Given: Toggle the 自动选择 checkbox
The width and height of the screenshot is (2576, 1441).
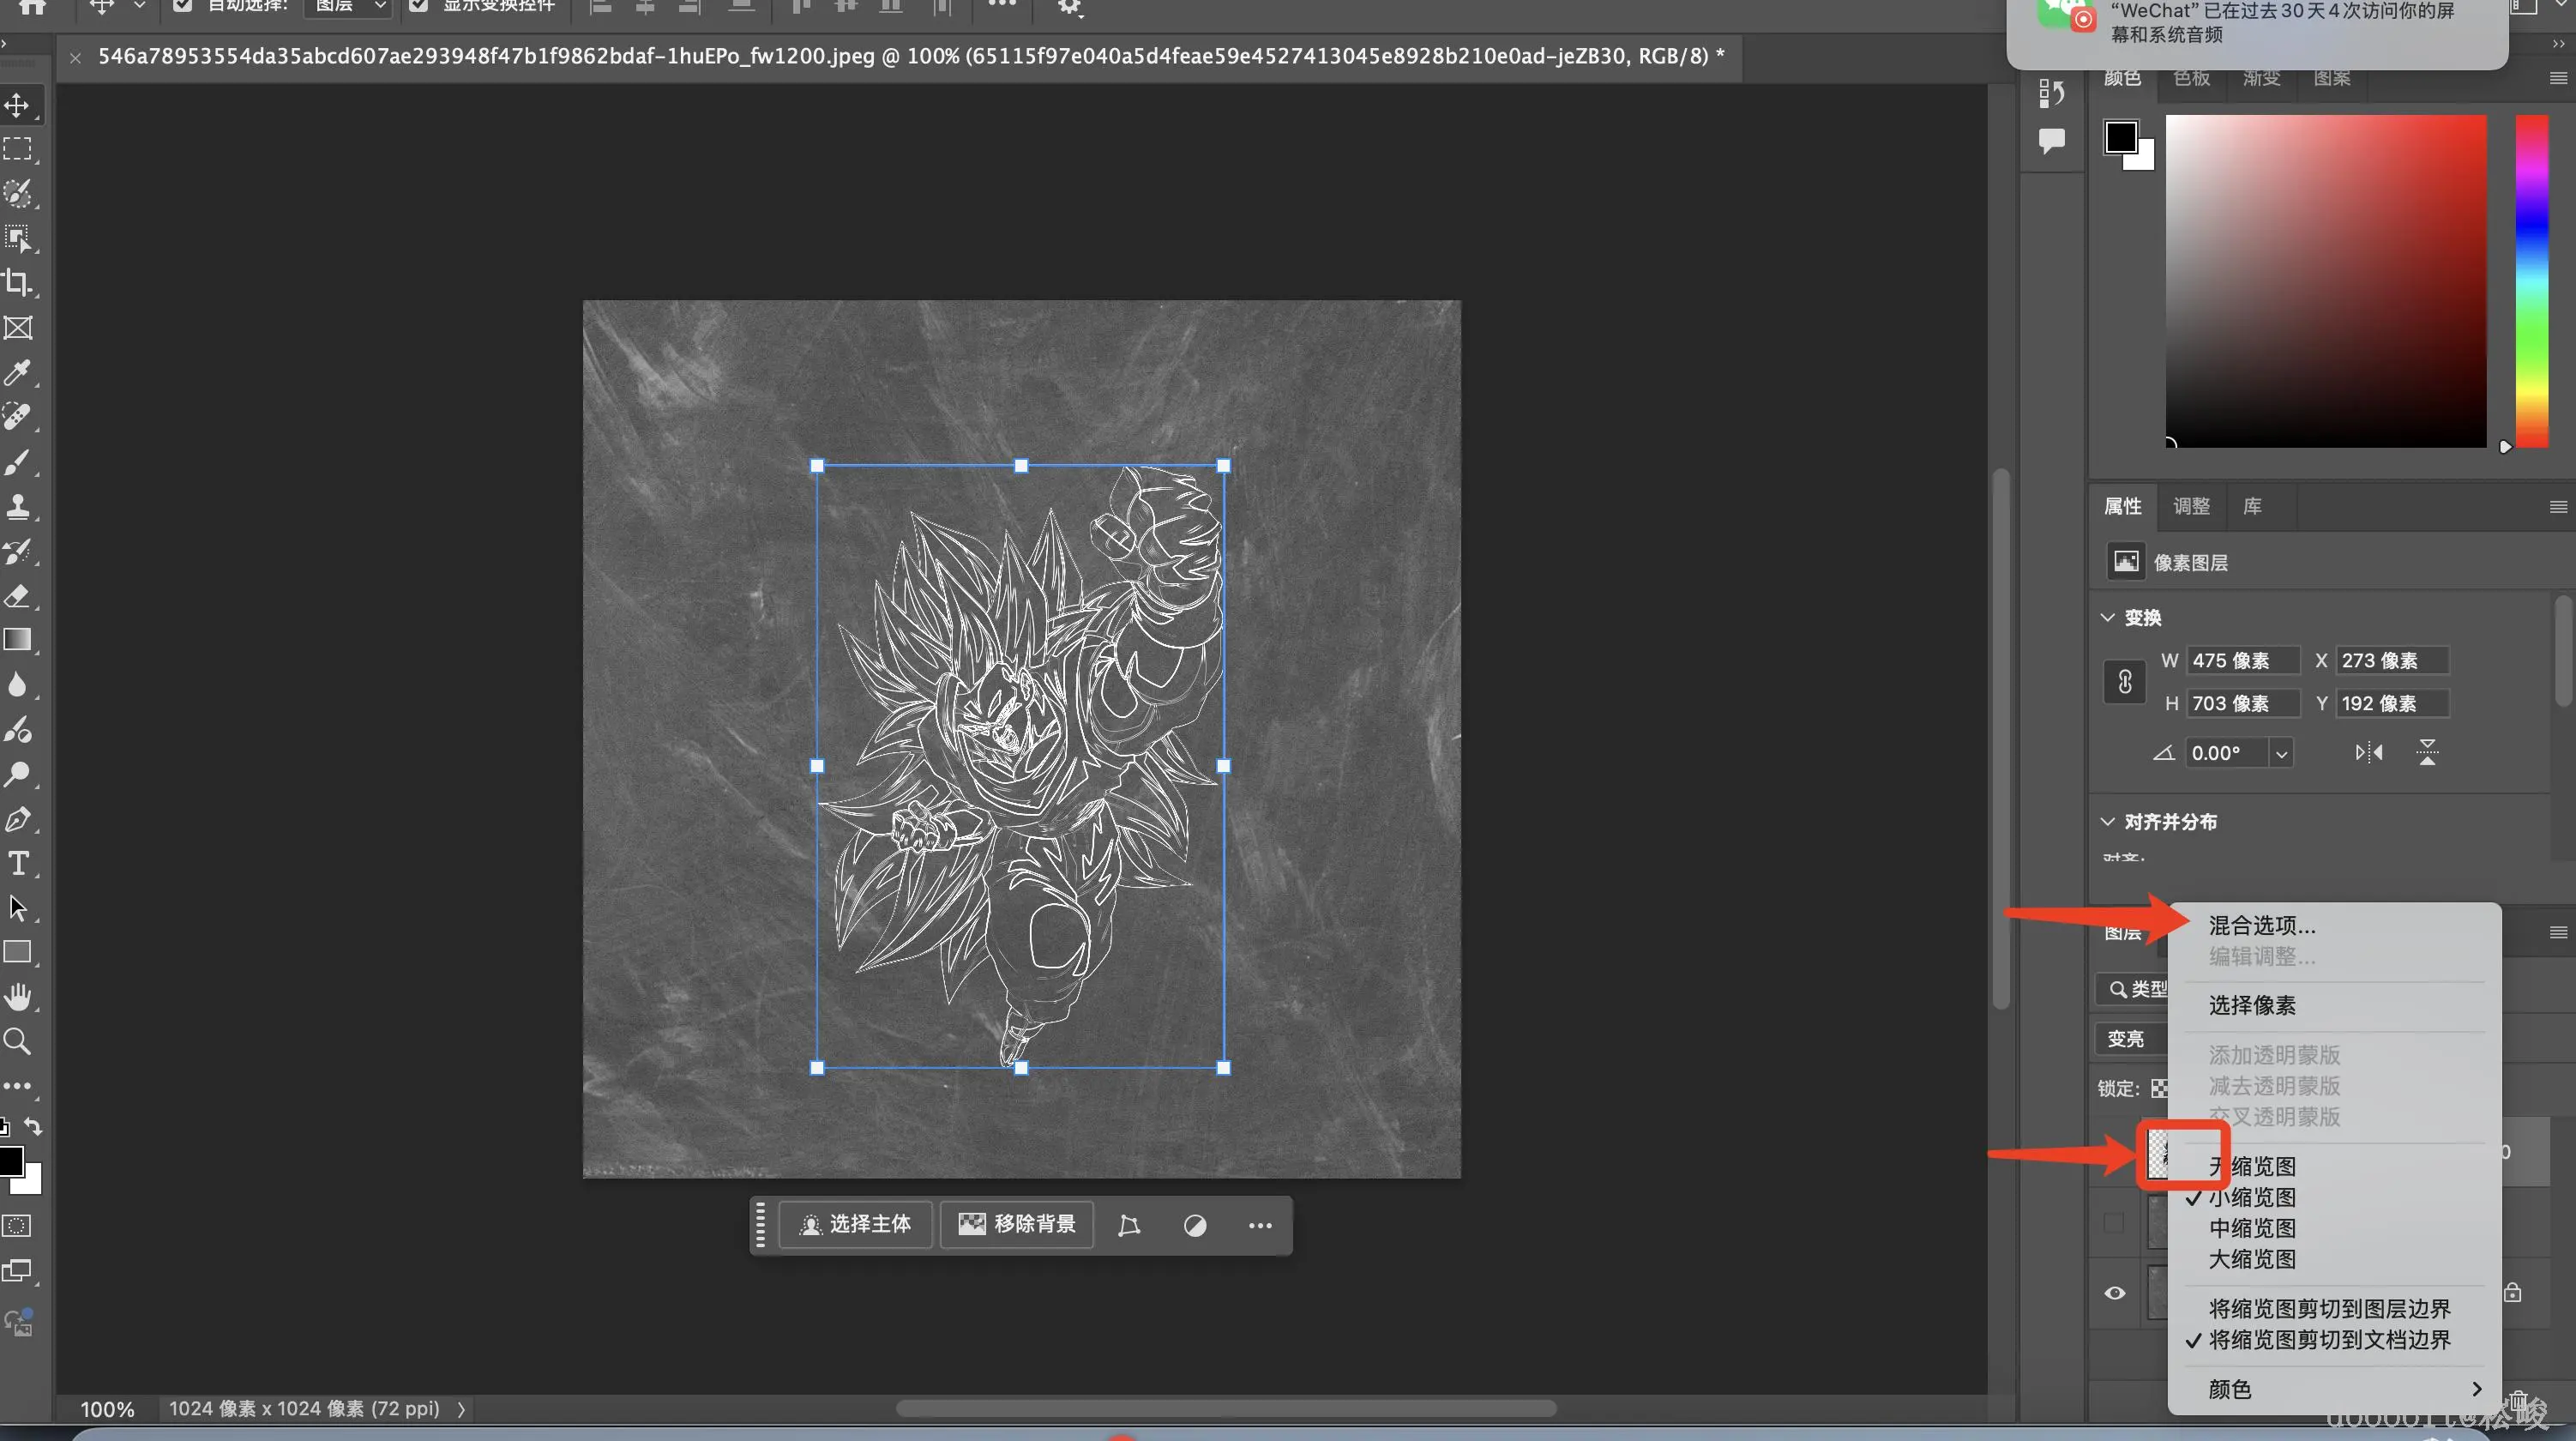Looking at the screenshot, I should [182, 6].
